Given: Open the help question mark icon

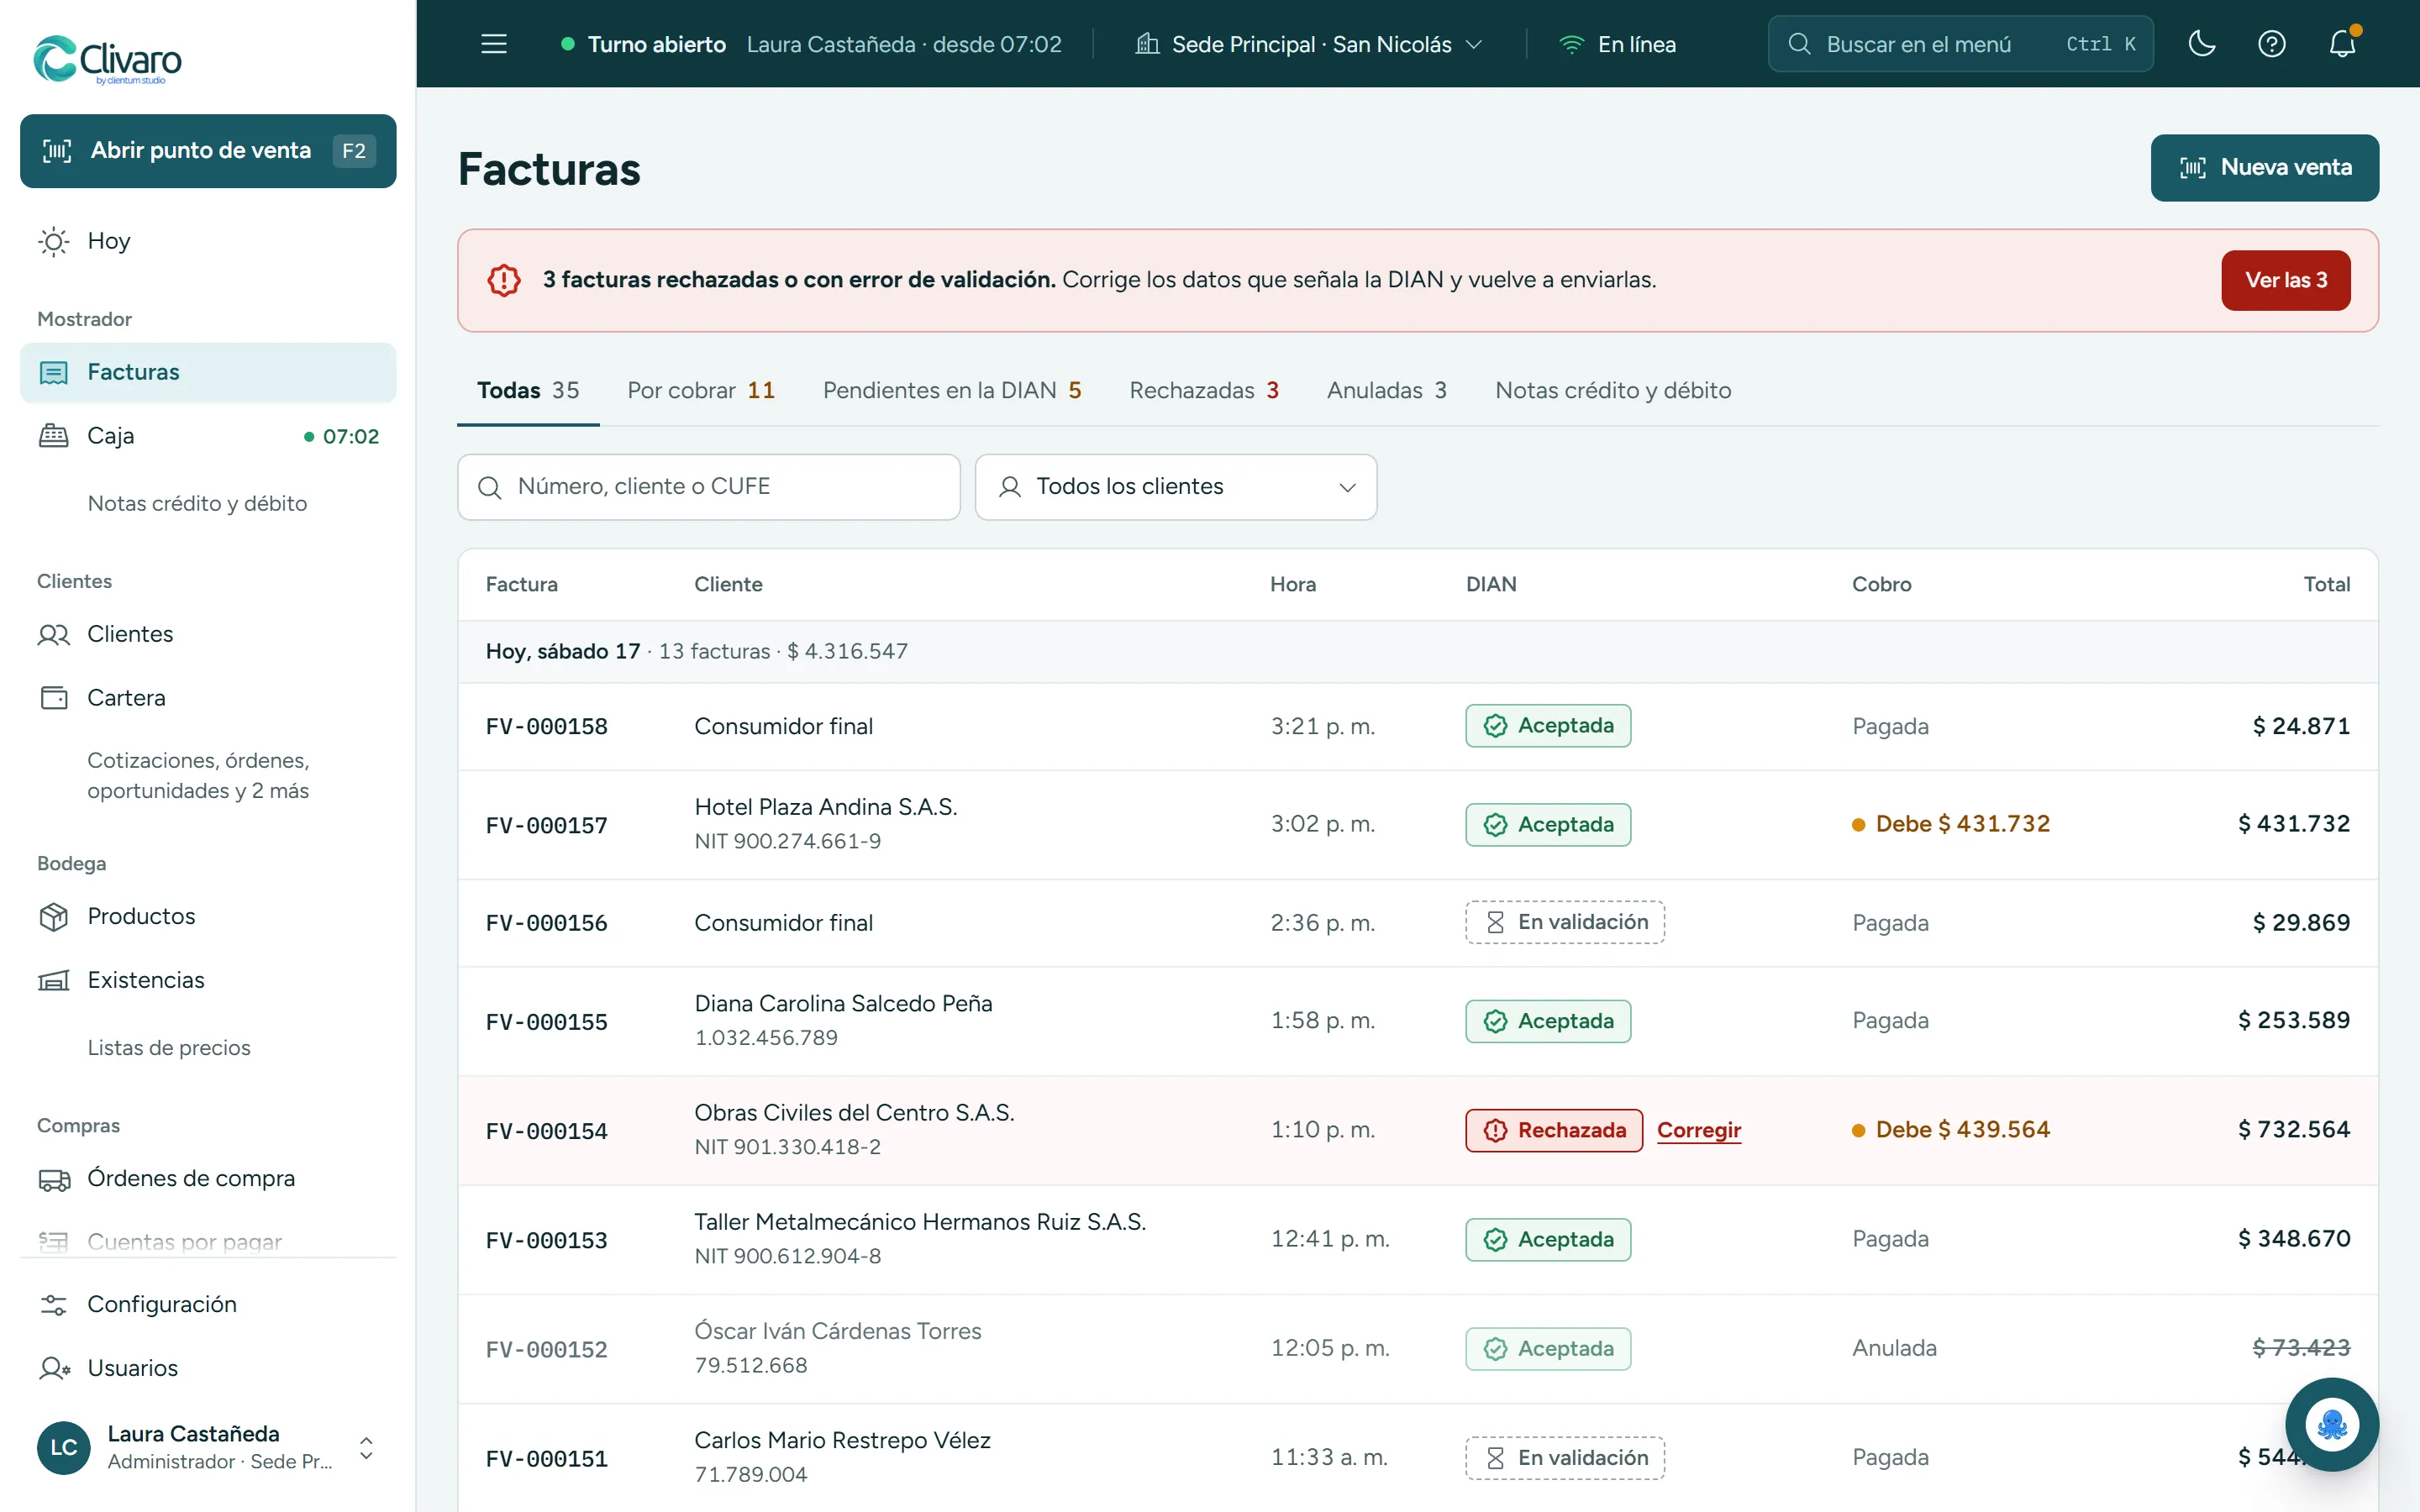Looking at the screenshot, I should 2272,44.
